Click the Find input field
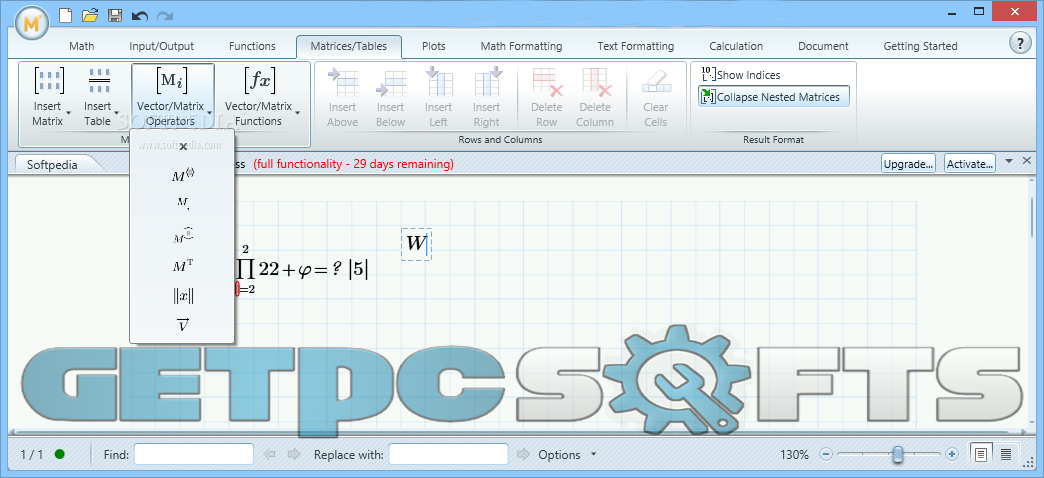This screenshot has width=1044, height=478. 194,454
